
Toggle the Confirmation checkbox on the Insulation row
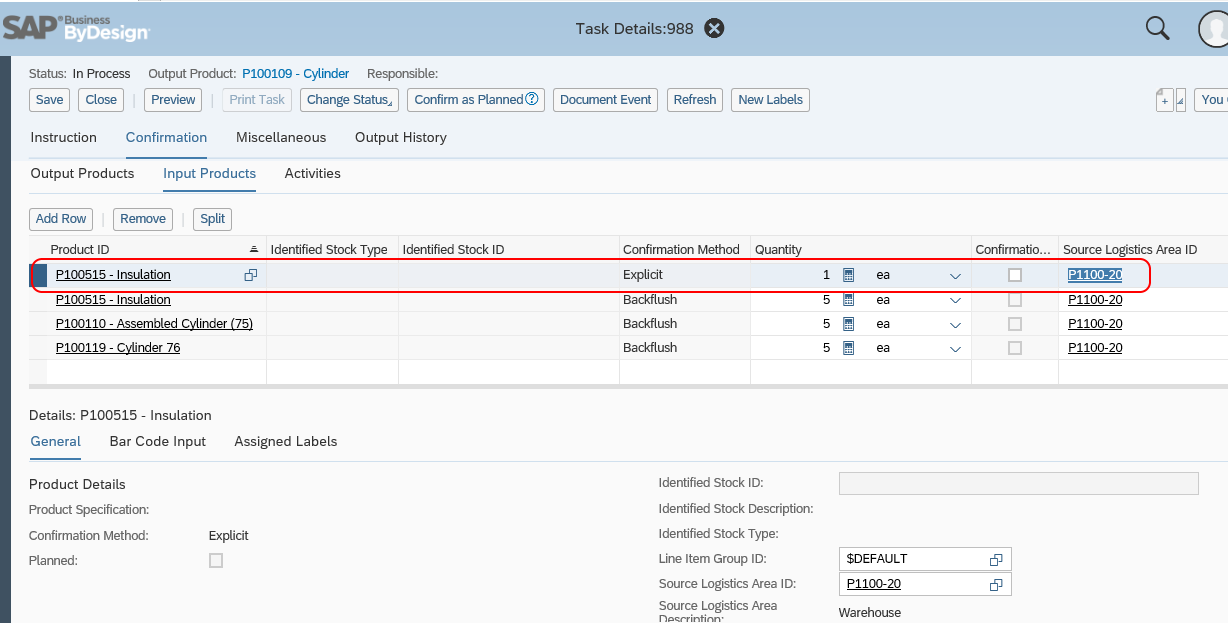pyautogui.click(x=1014, y=274)
